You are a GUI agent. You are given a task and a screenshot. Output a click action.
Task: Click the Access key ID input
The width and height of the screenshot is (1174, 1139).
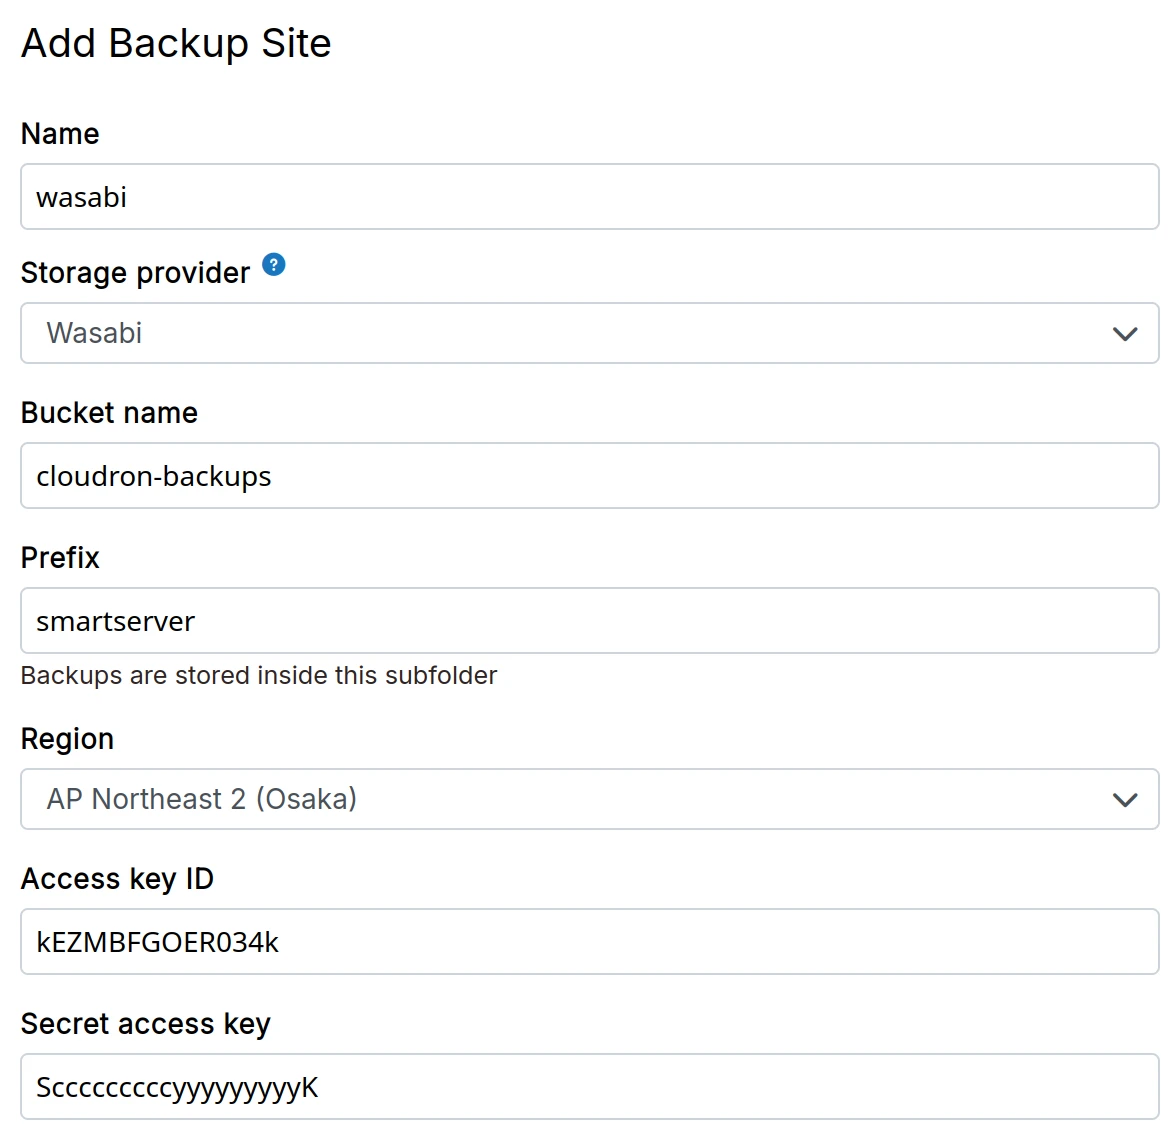[589, 942]
